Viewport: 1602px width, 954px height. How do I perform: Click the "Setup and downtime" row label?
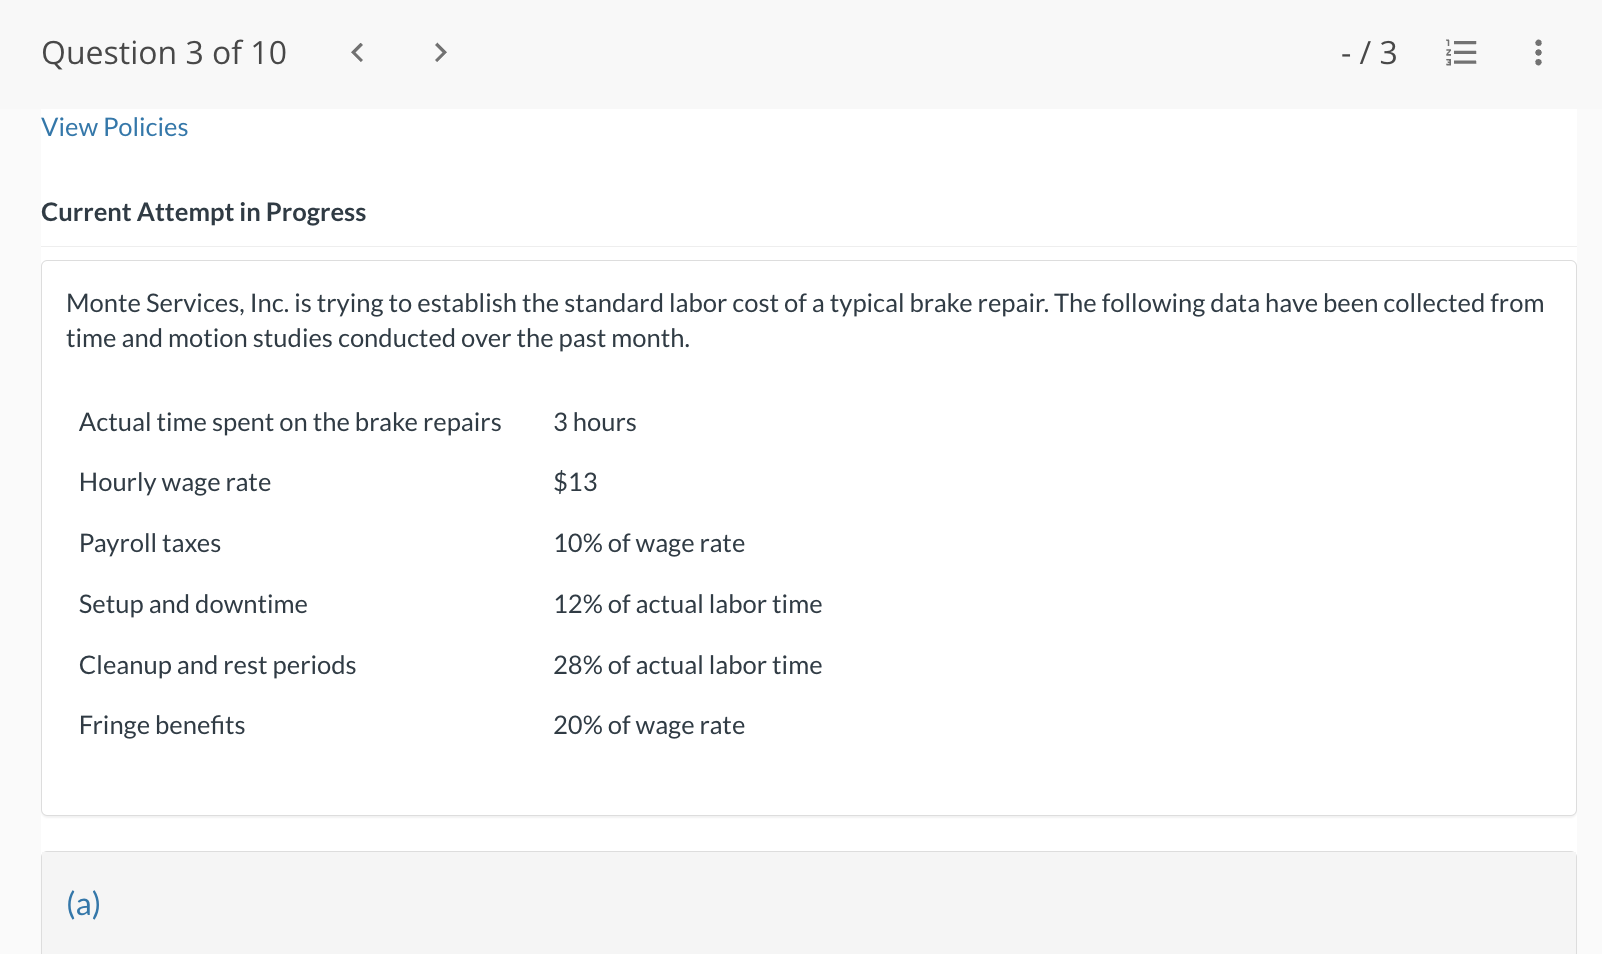click(x=193, y=604)
